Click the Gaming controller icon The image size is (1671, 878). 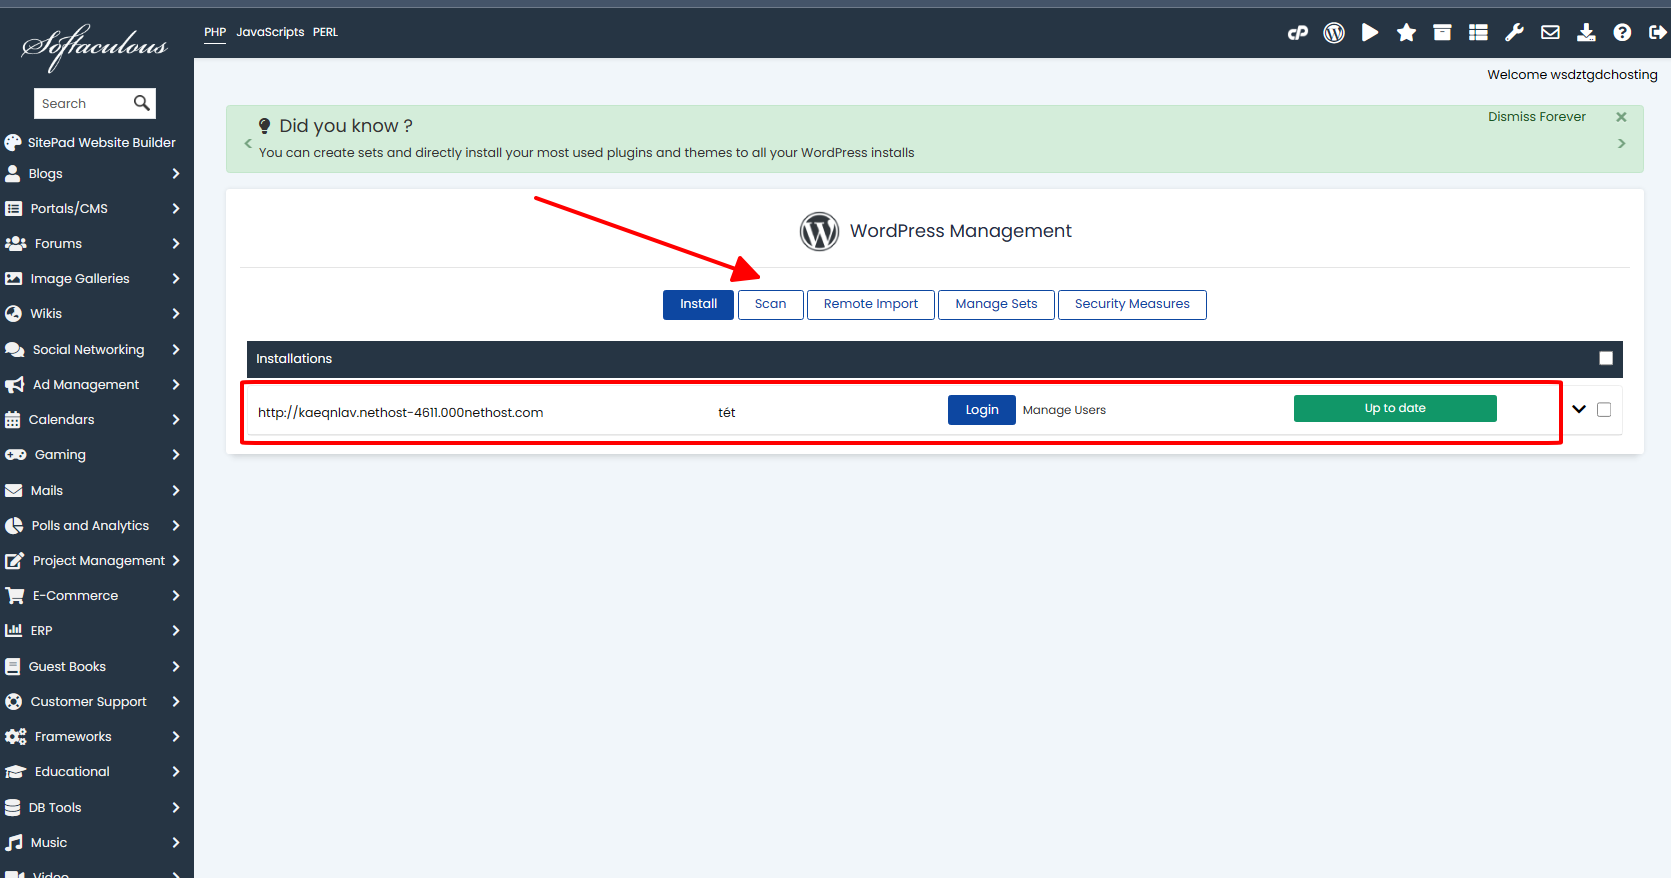click(x=15, y=454)
